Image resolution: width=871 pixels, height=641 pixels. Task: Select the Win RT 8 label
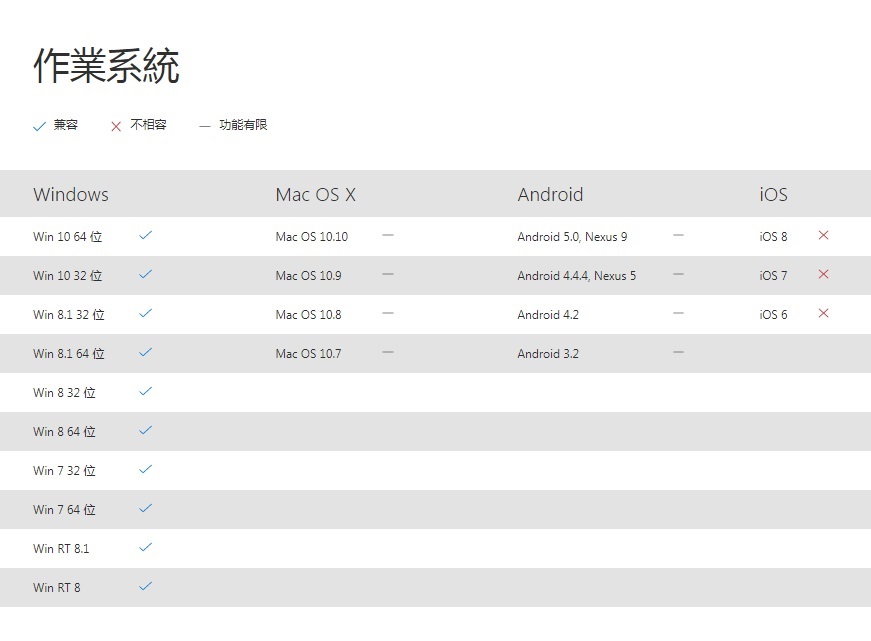click(57, 588)
